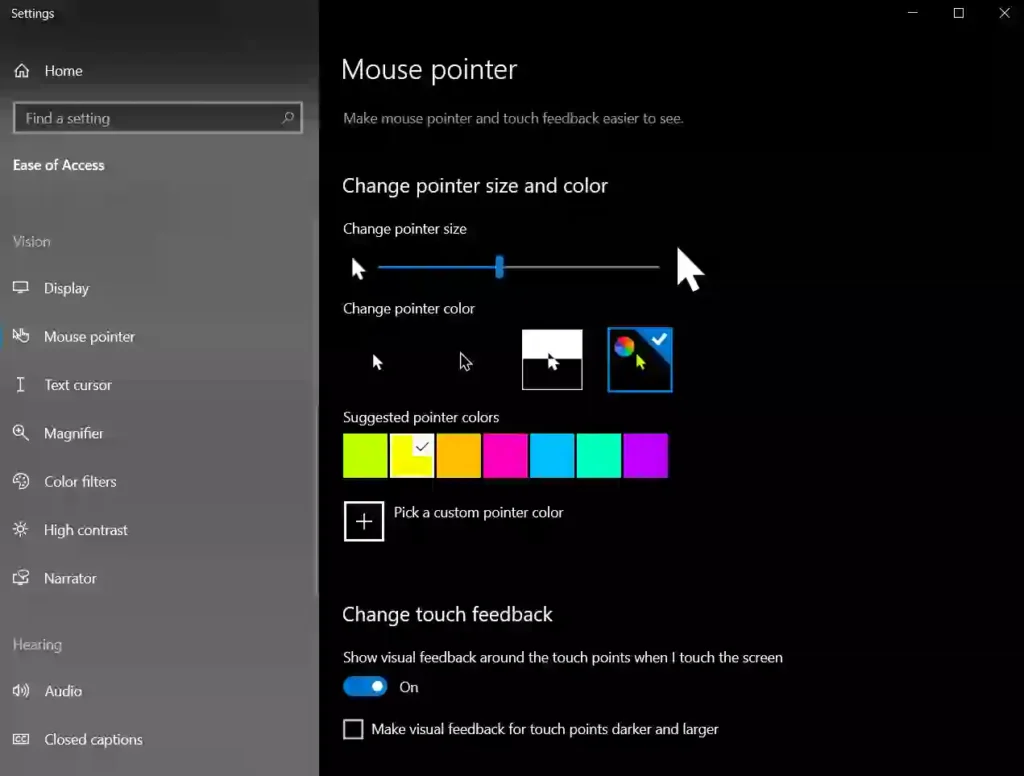This screenshot has height=776, width=1024.
Task: Go to Settings Home
Action: 63,71
